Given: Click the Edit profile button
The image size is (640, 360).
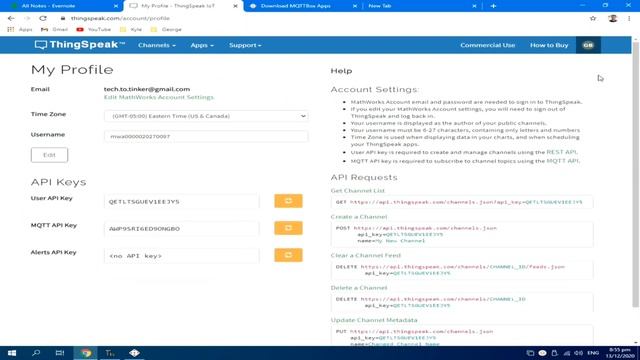Looking at the screenshot, I should pyautogui.click(x=49, y=155).
